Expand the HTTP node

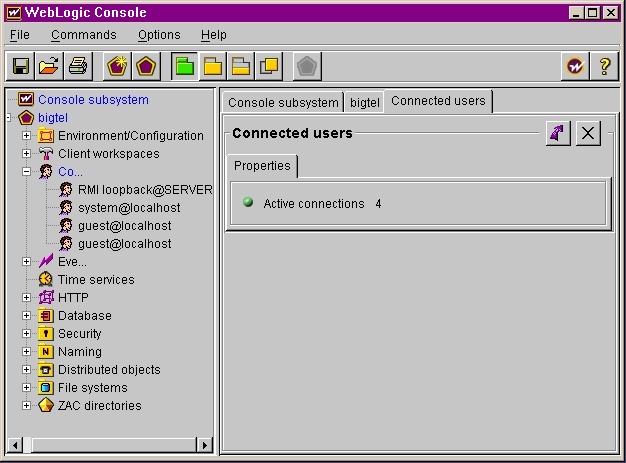[26, 297]
